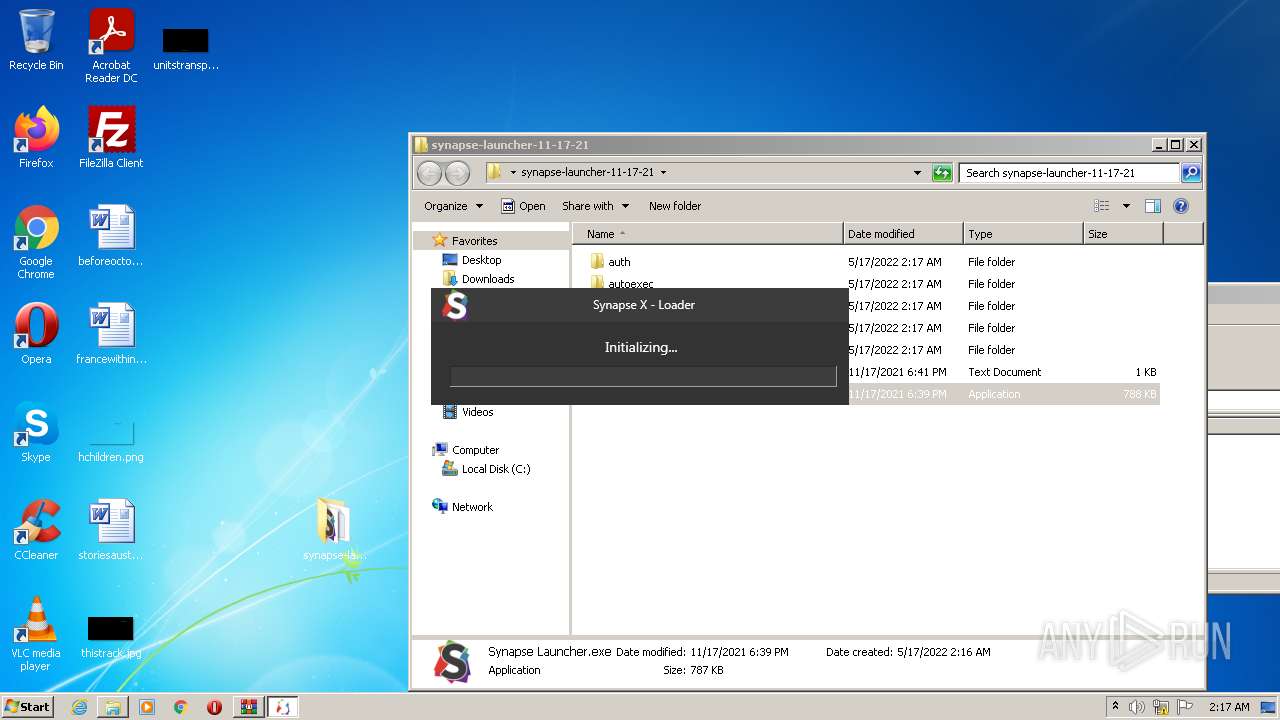Open Skype desktop shortcut
Screen dimensions: 1280x720
pyautogui.click(x=36, y=432)
